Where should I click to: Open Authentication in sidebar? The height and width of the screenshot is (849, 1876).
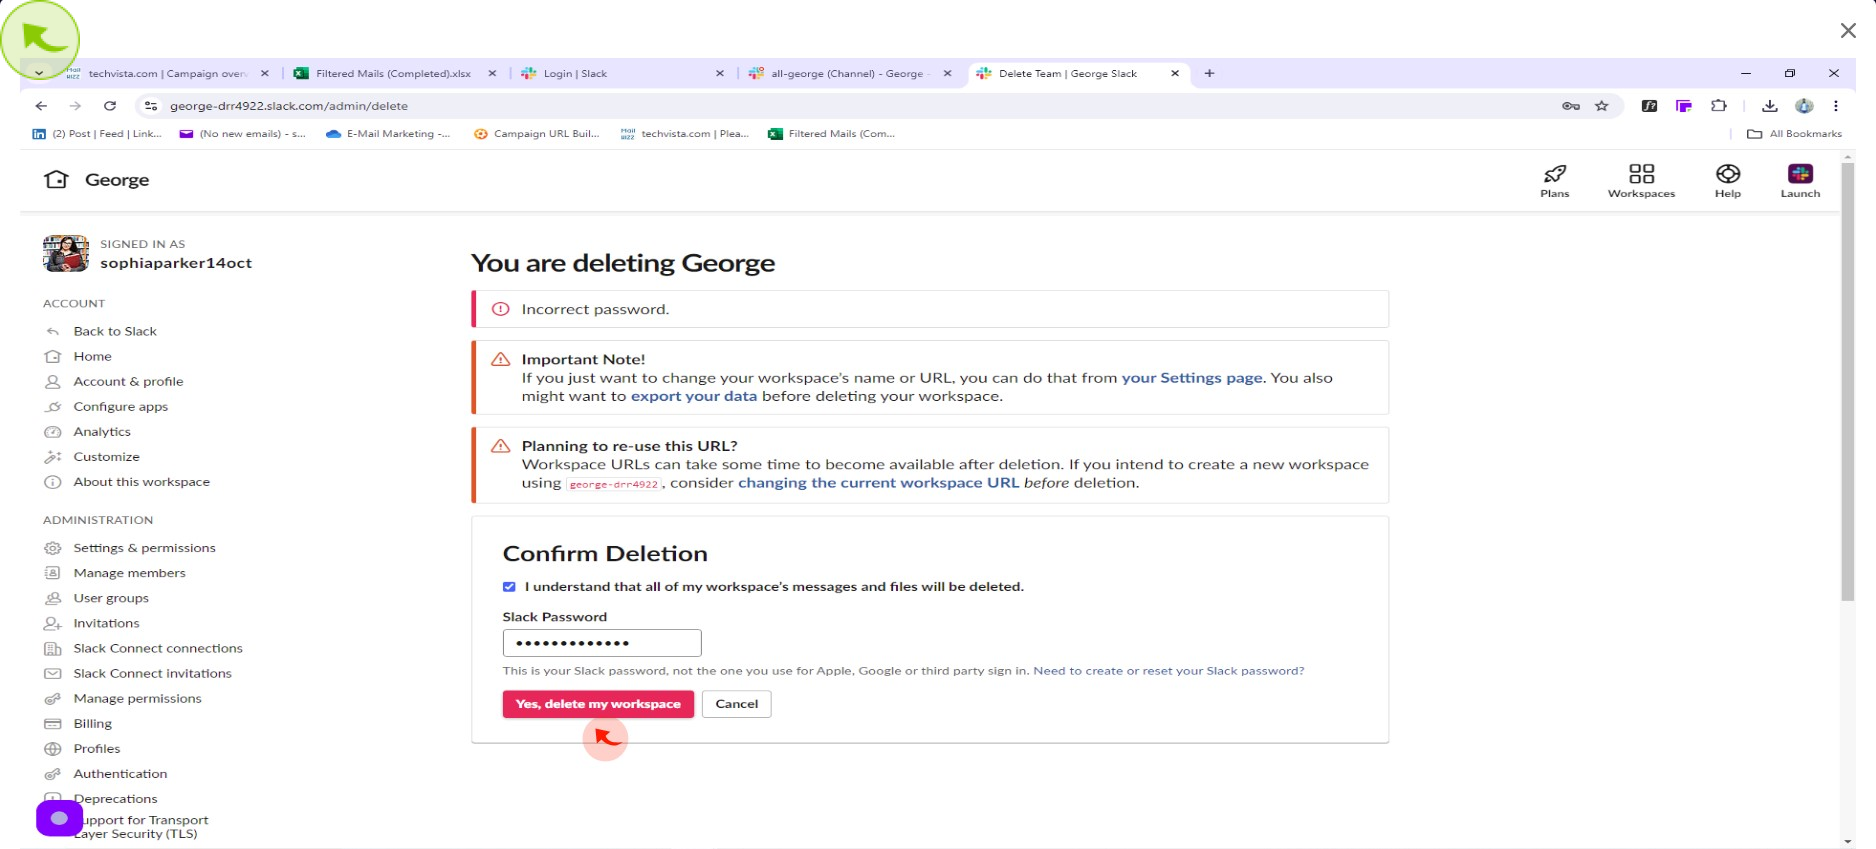(x=120, y=773)
